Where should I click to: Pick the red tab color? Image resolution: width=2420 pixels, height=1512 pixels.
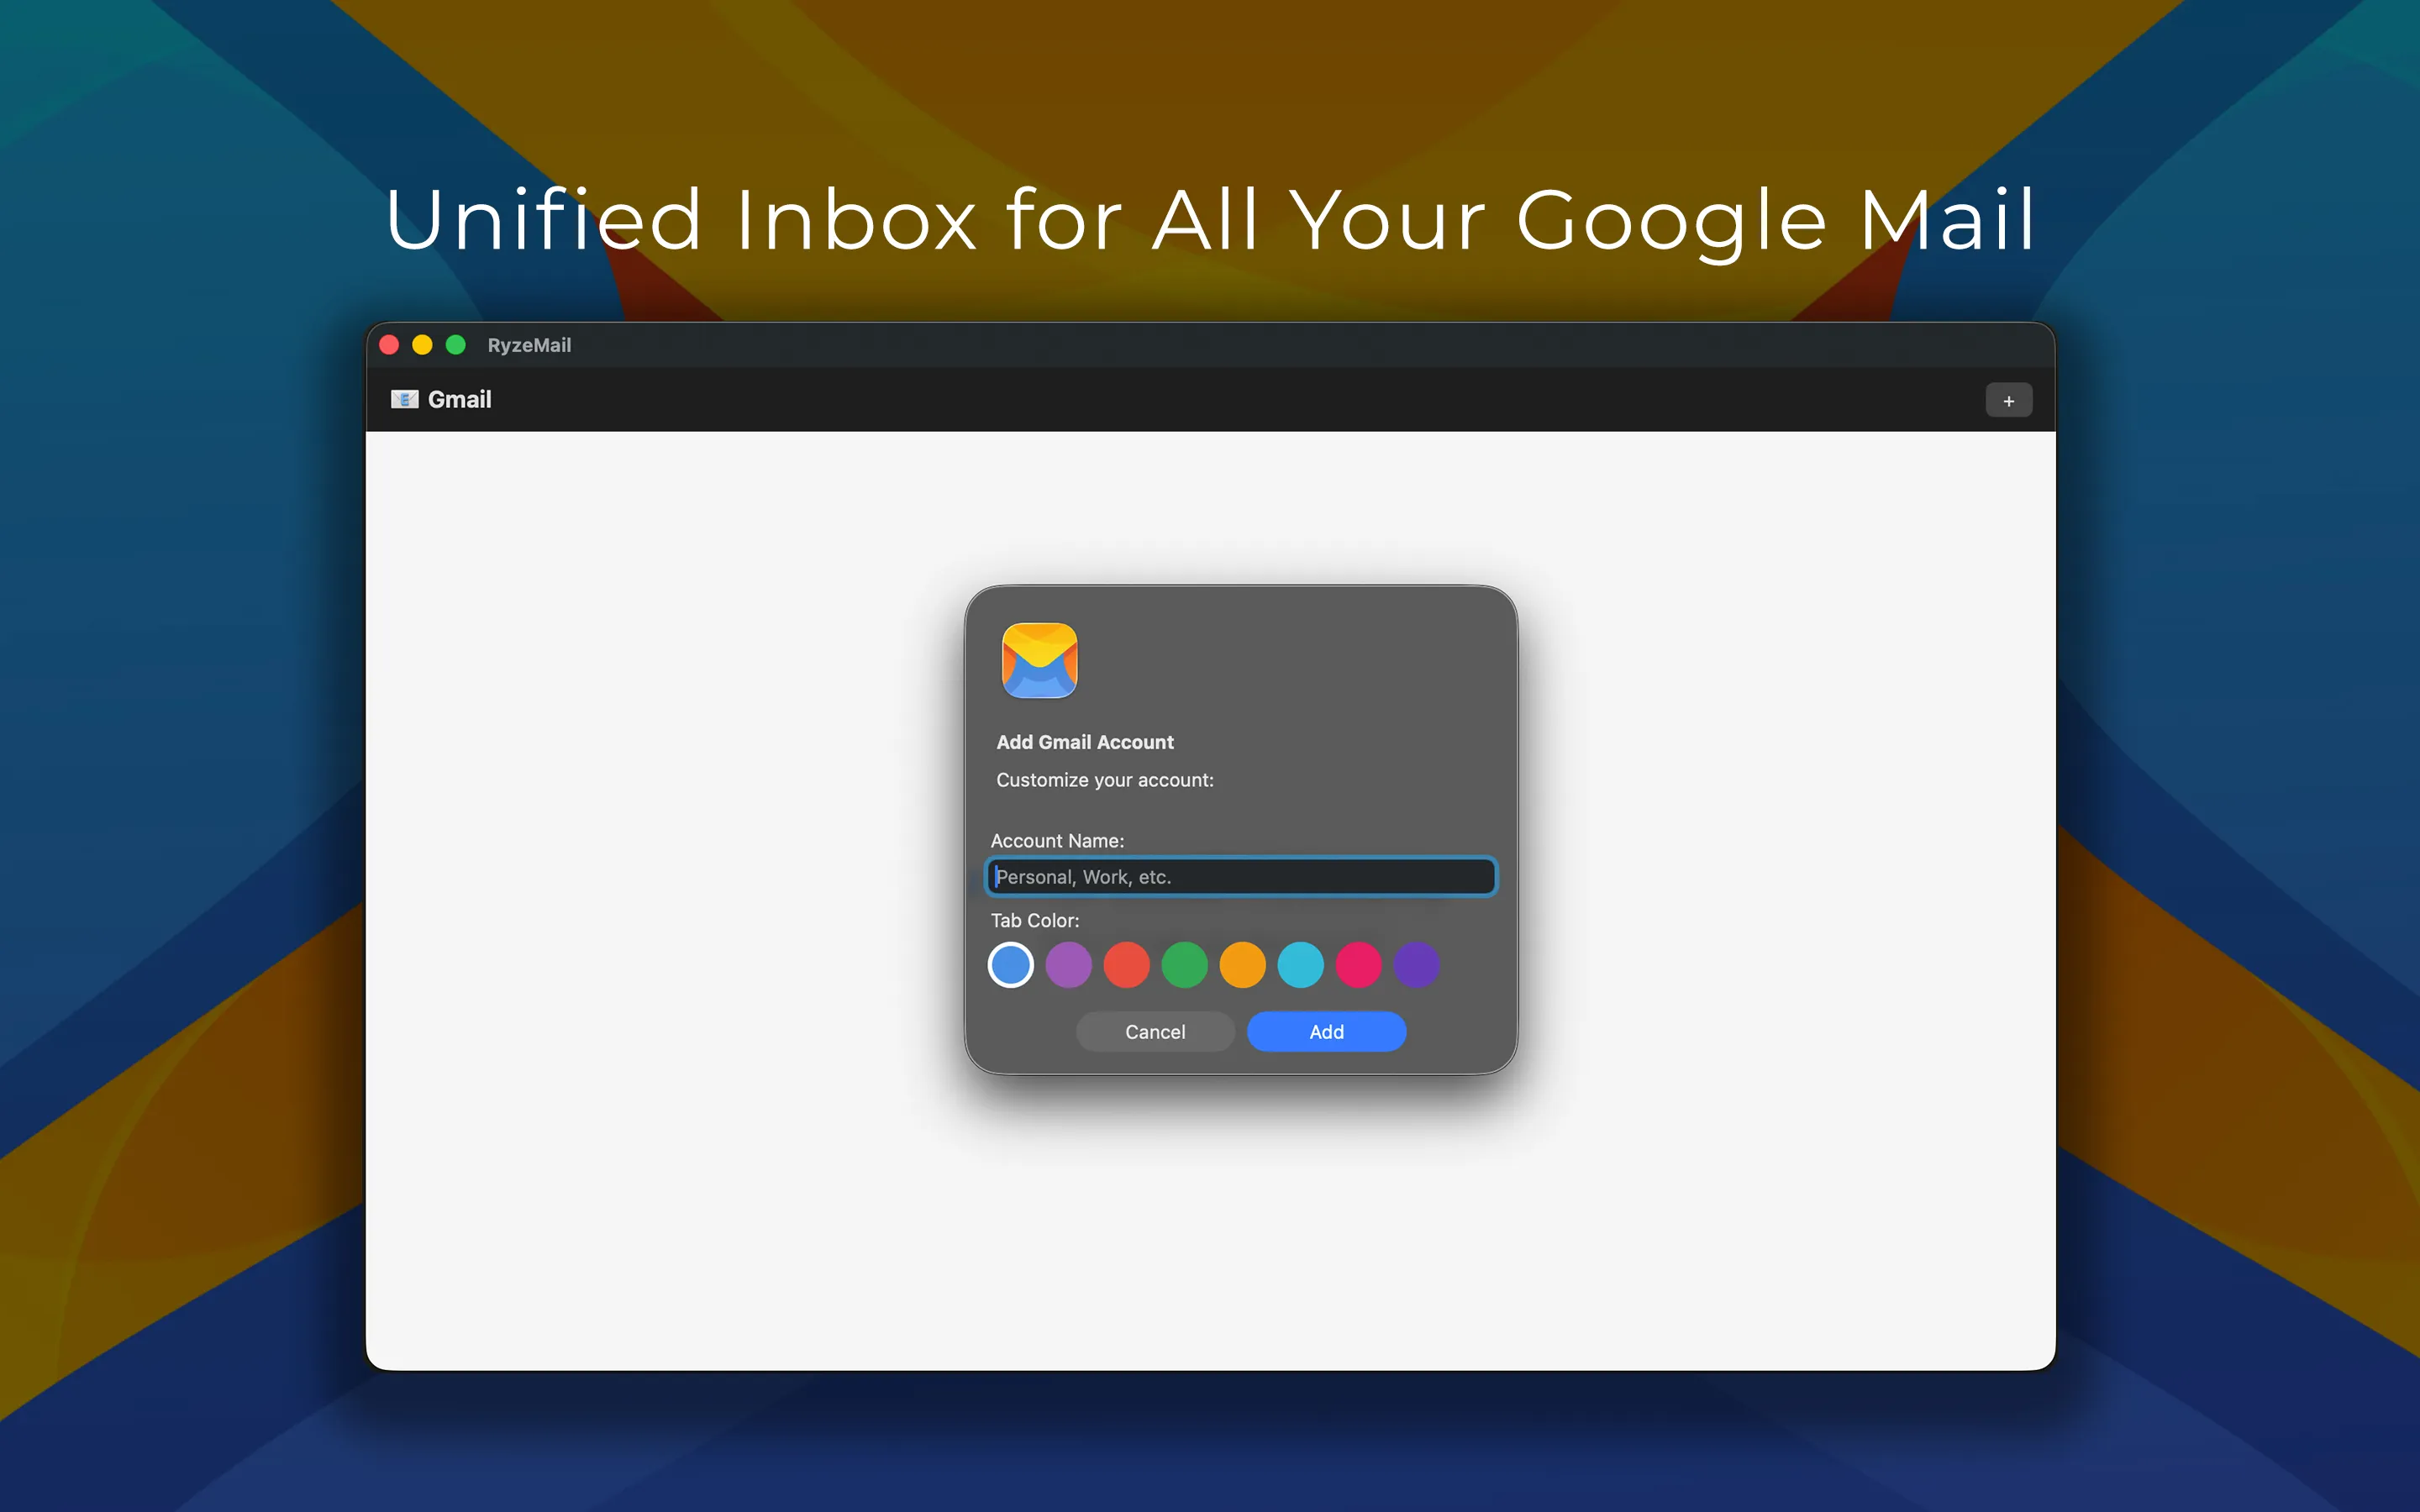click(x=1126, y=964)
